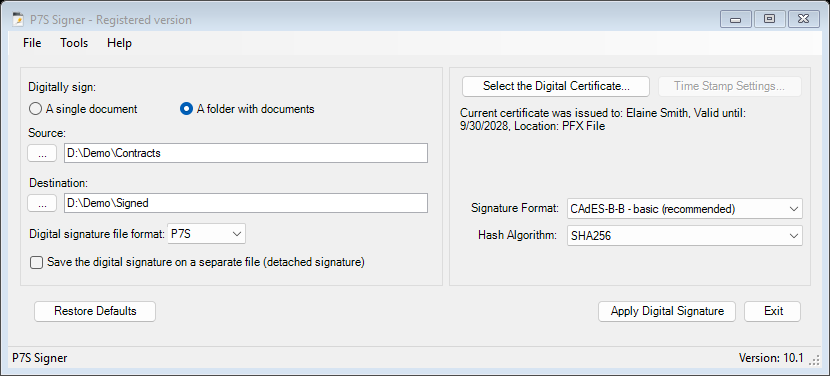Image resolution: width=830 pixels, height=376 pixels.
Task: Select the A folder with documents option
Action: point(247,109)
